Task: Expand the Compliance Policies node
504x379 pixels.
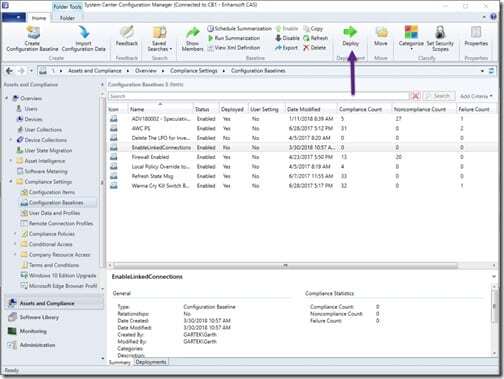Action: pyautogui.click(x=15, y=234)
